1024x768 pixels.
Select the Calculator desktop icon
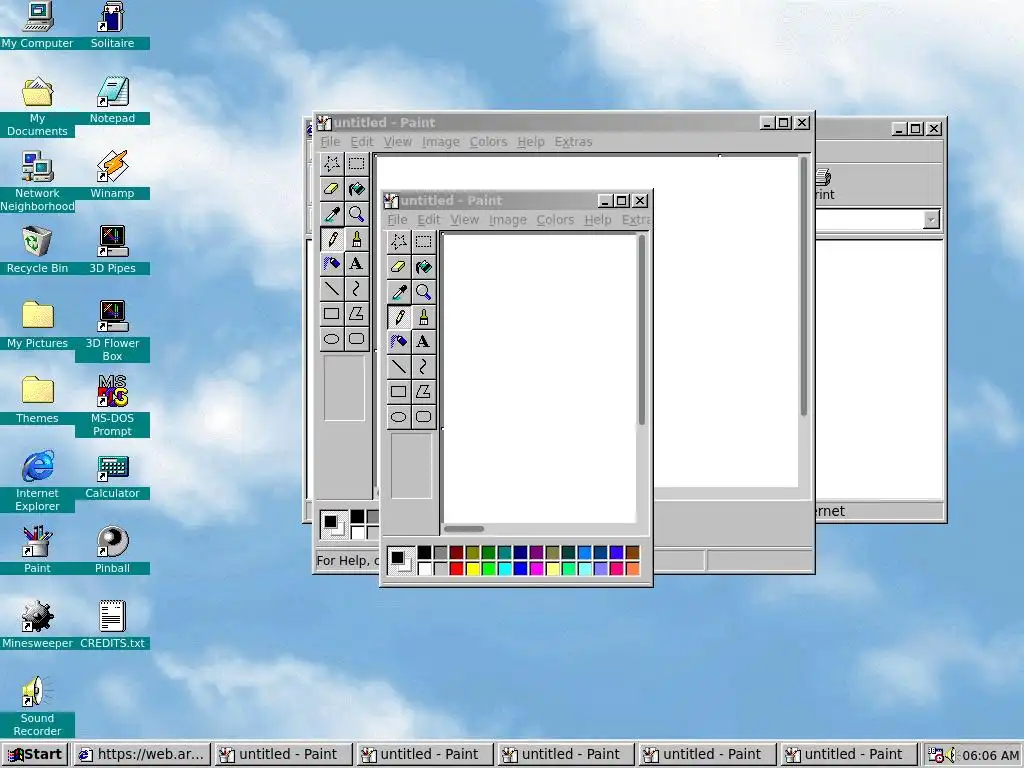coord(112,475)
